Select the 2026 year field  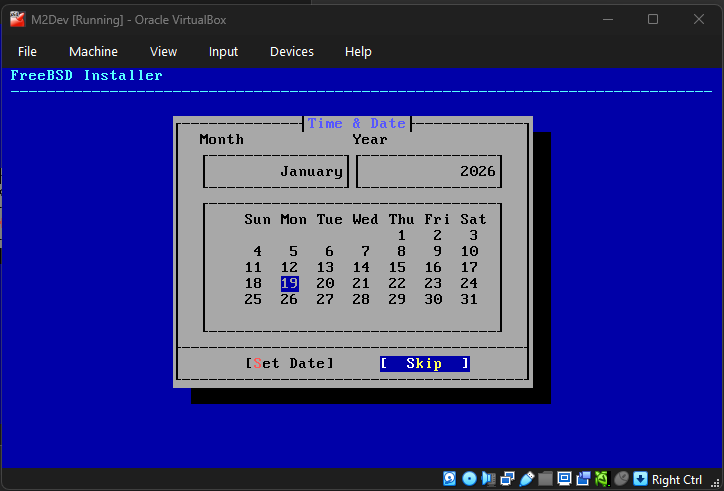coord(429,171)
